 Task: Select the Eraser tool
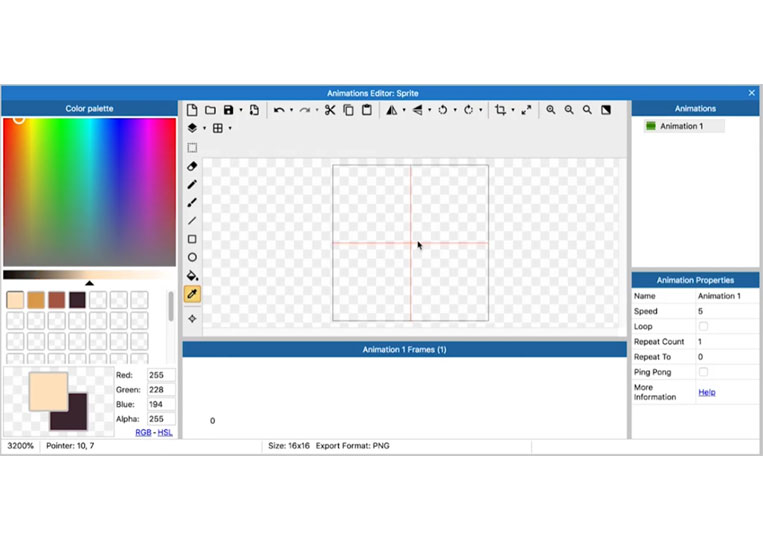coord(192,166)
